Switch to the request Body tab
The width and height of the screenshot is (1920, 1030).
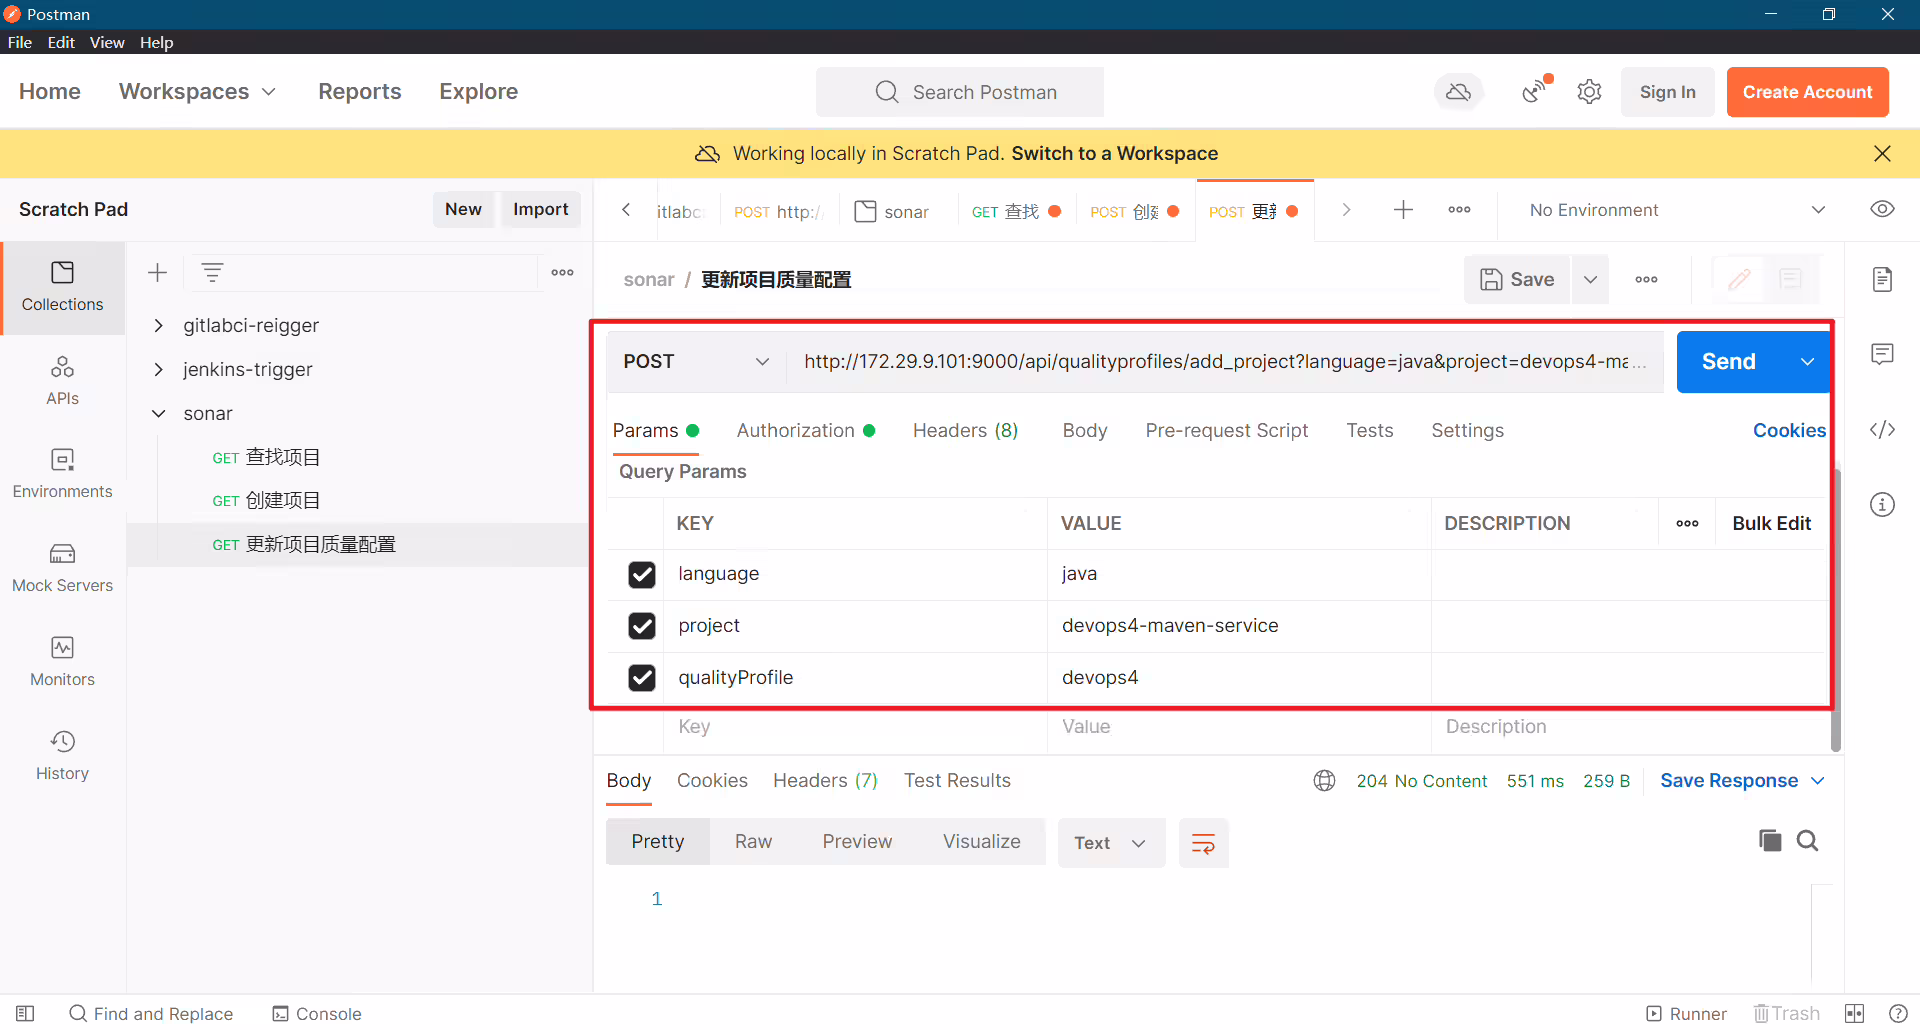point(1084,431)
